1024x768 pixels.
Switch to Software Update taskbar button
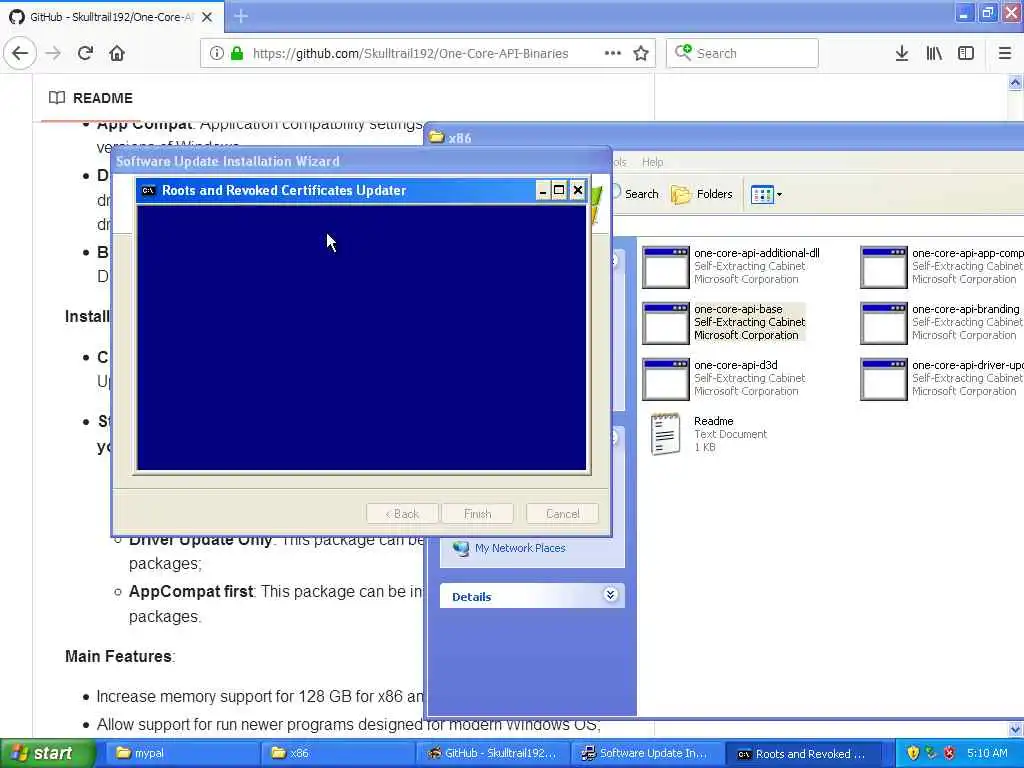[647, 754]
